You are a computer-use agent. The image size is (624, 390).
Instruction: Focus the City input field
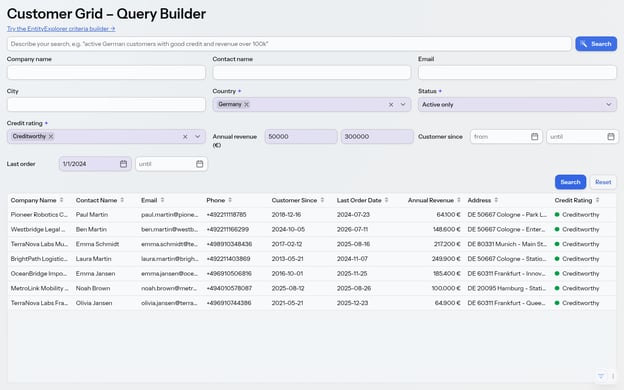click(106, 105)
